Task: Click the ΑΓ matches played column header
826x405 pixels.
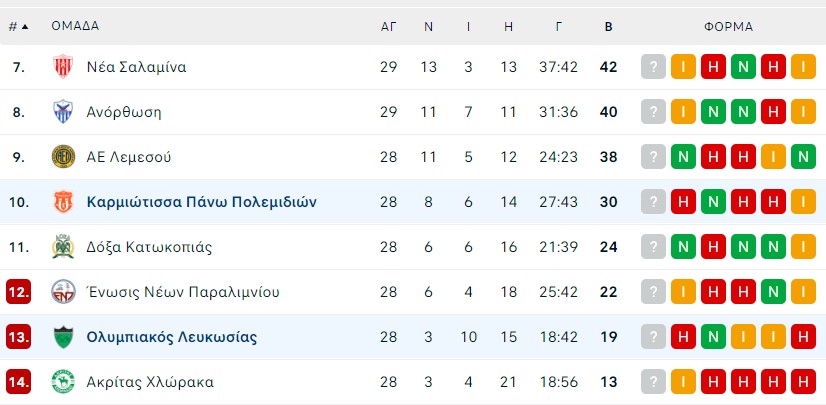Action: 388,26
